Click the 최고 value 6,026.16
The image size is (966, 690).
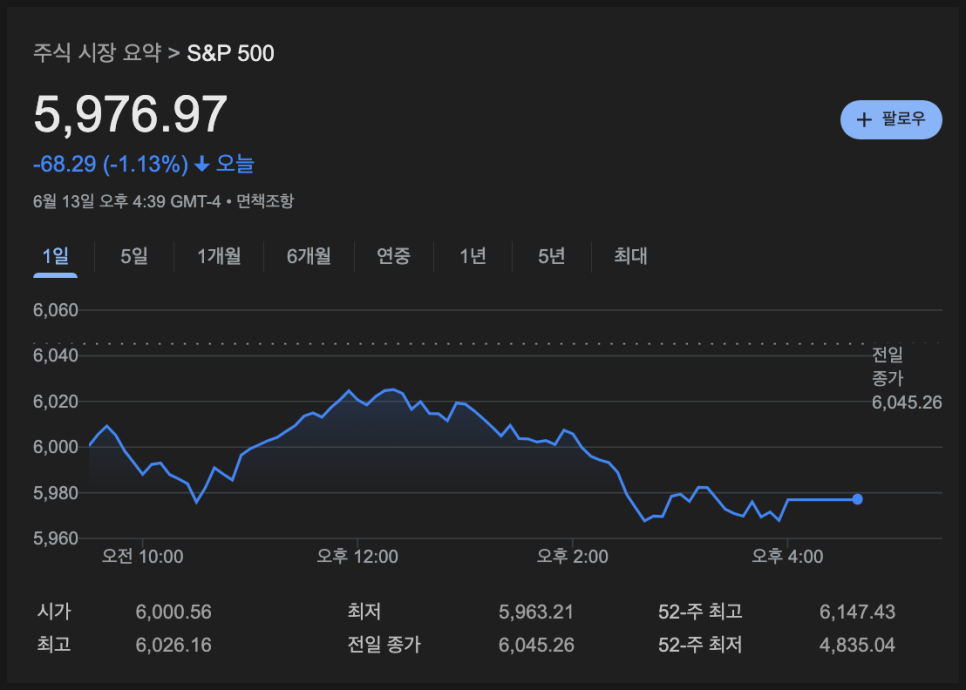(x=173, y=645)
